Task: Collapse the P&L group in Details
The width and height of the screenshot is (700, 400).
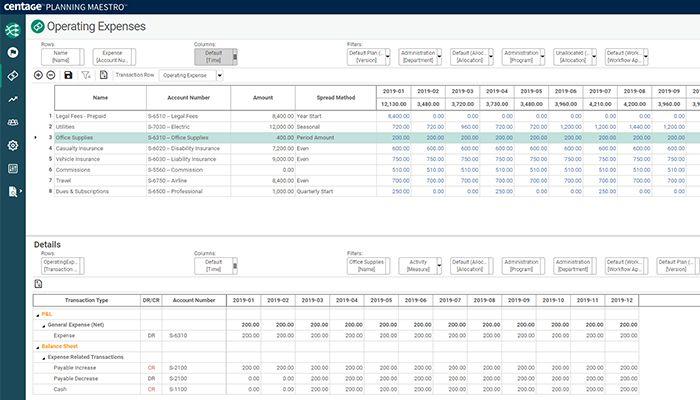Action: (38, 315)
